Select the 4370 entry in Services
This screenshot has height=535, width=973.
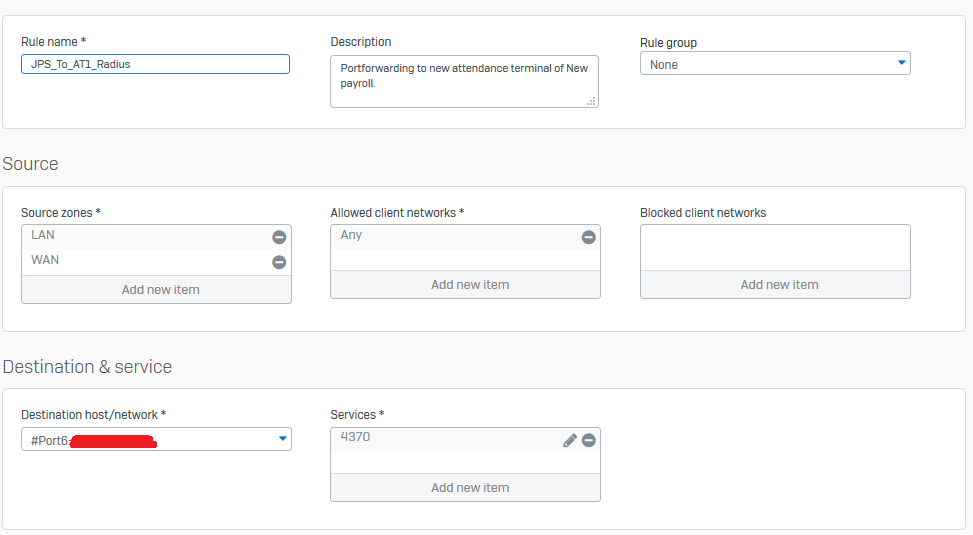click(x=440, y=438)
